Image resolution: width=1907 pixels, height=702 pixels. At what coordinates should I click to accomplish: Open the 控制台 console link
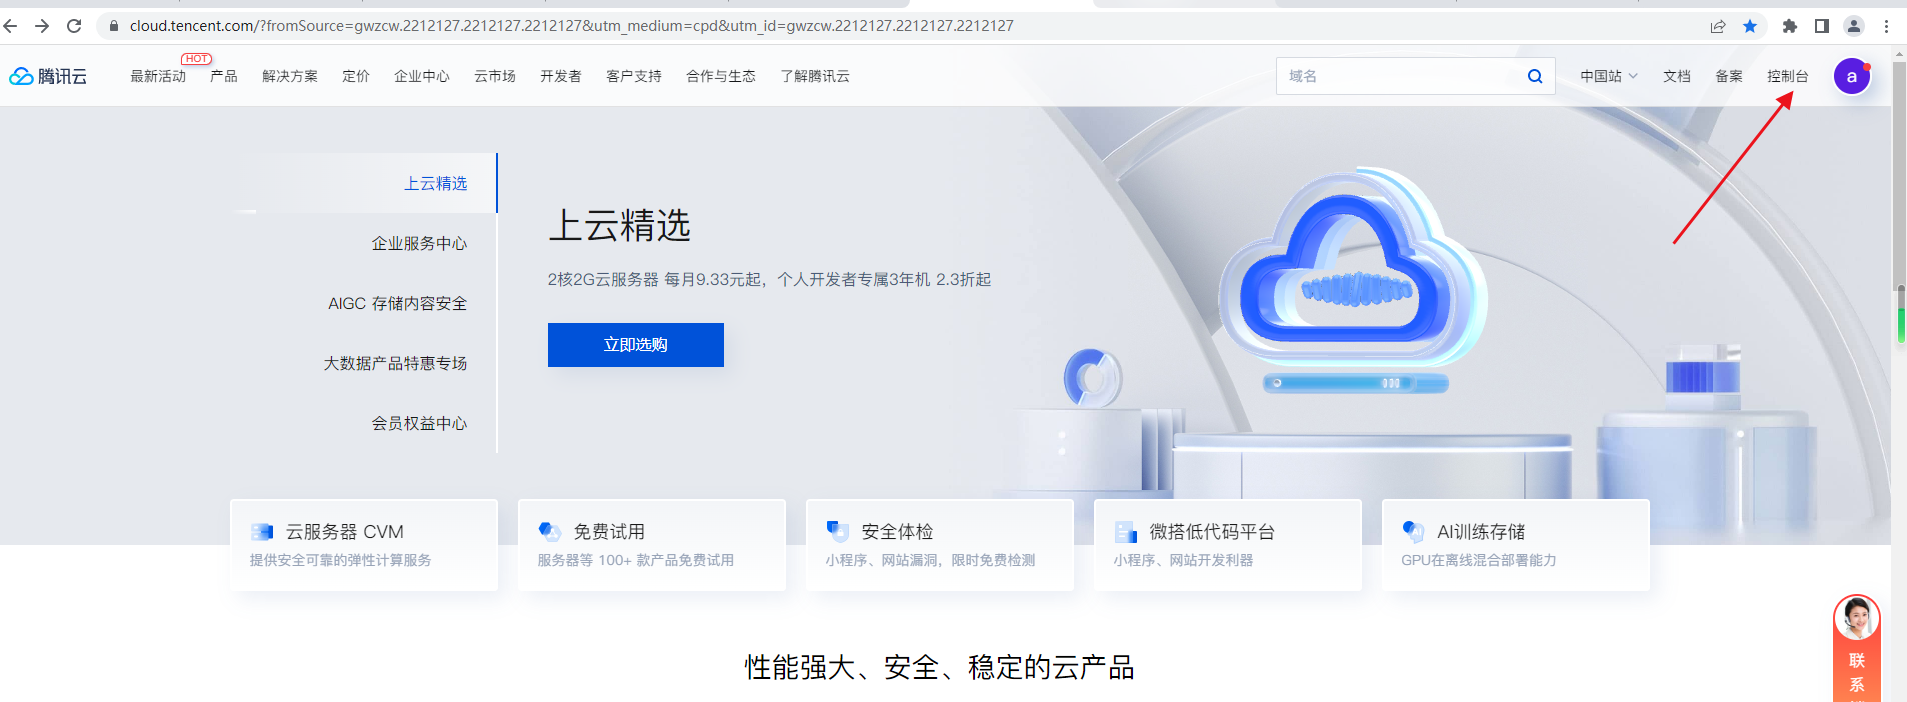(1788, 76)
